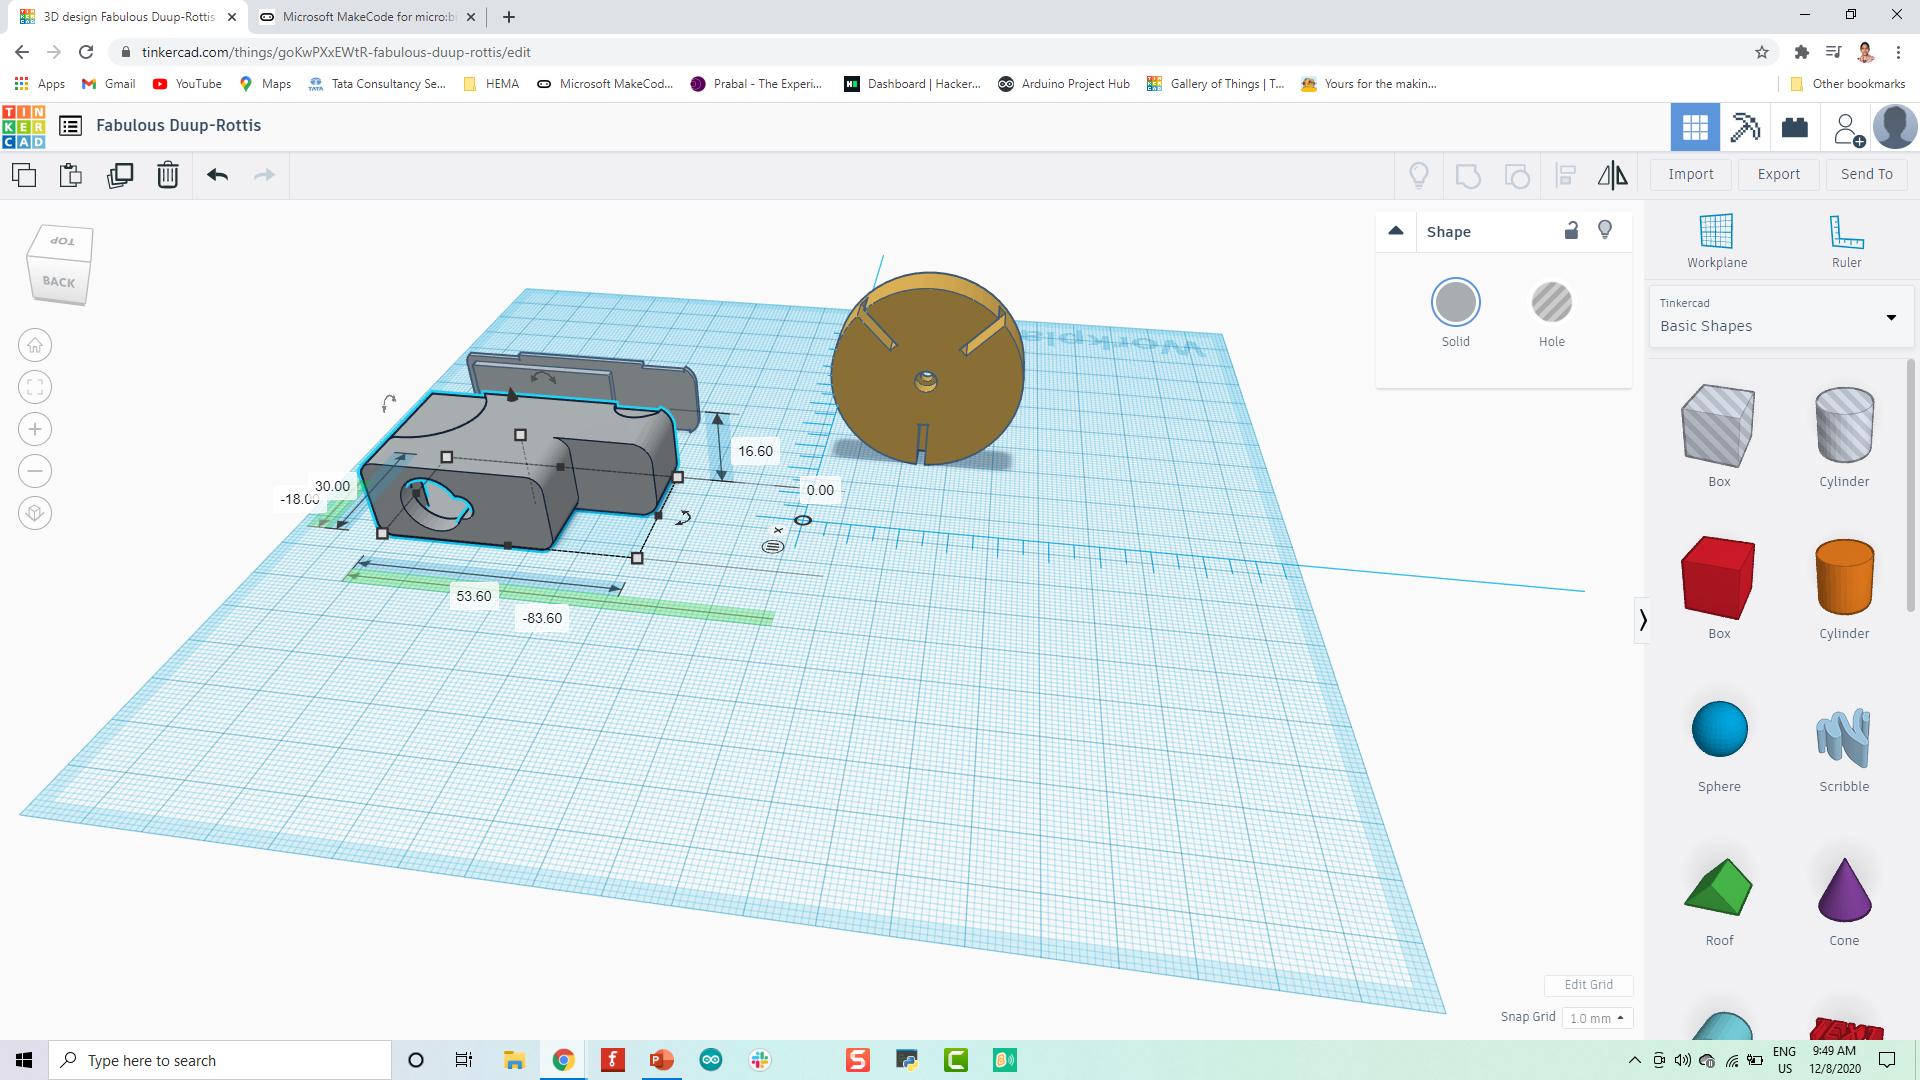The width and height of the screenshot is (1920, 1080).
Task: Click the Mirror tool icon
Action: pyautogui.click(x=1612, y=176)
